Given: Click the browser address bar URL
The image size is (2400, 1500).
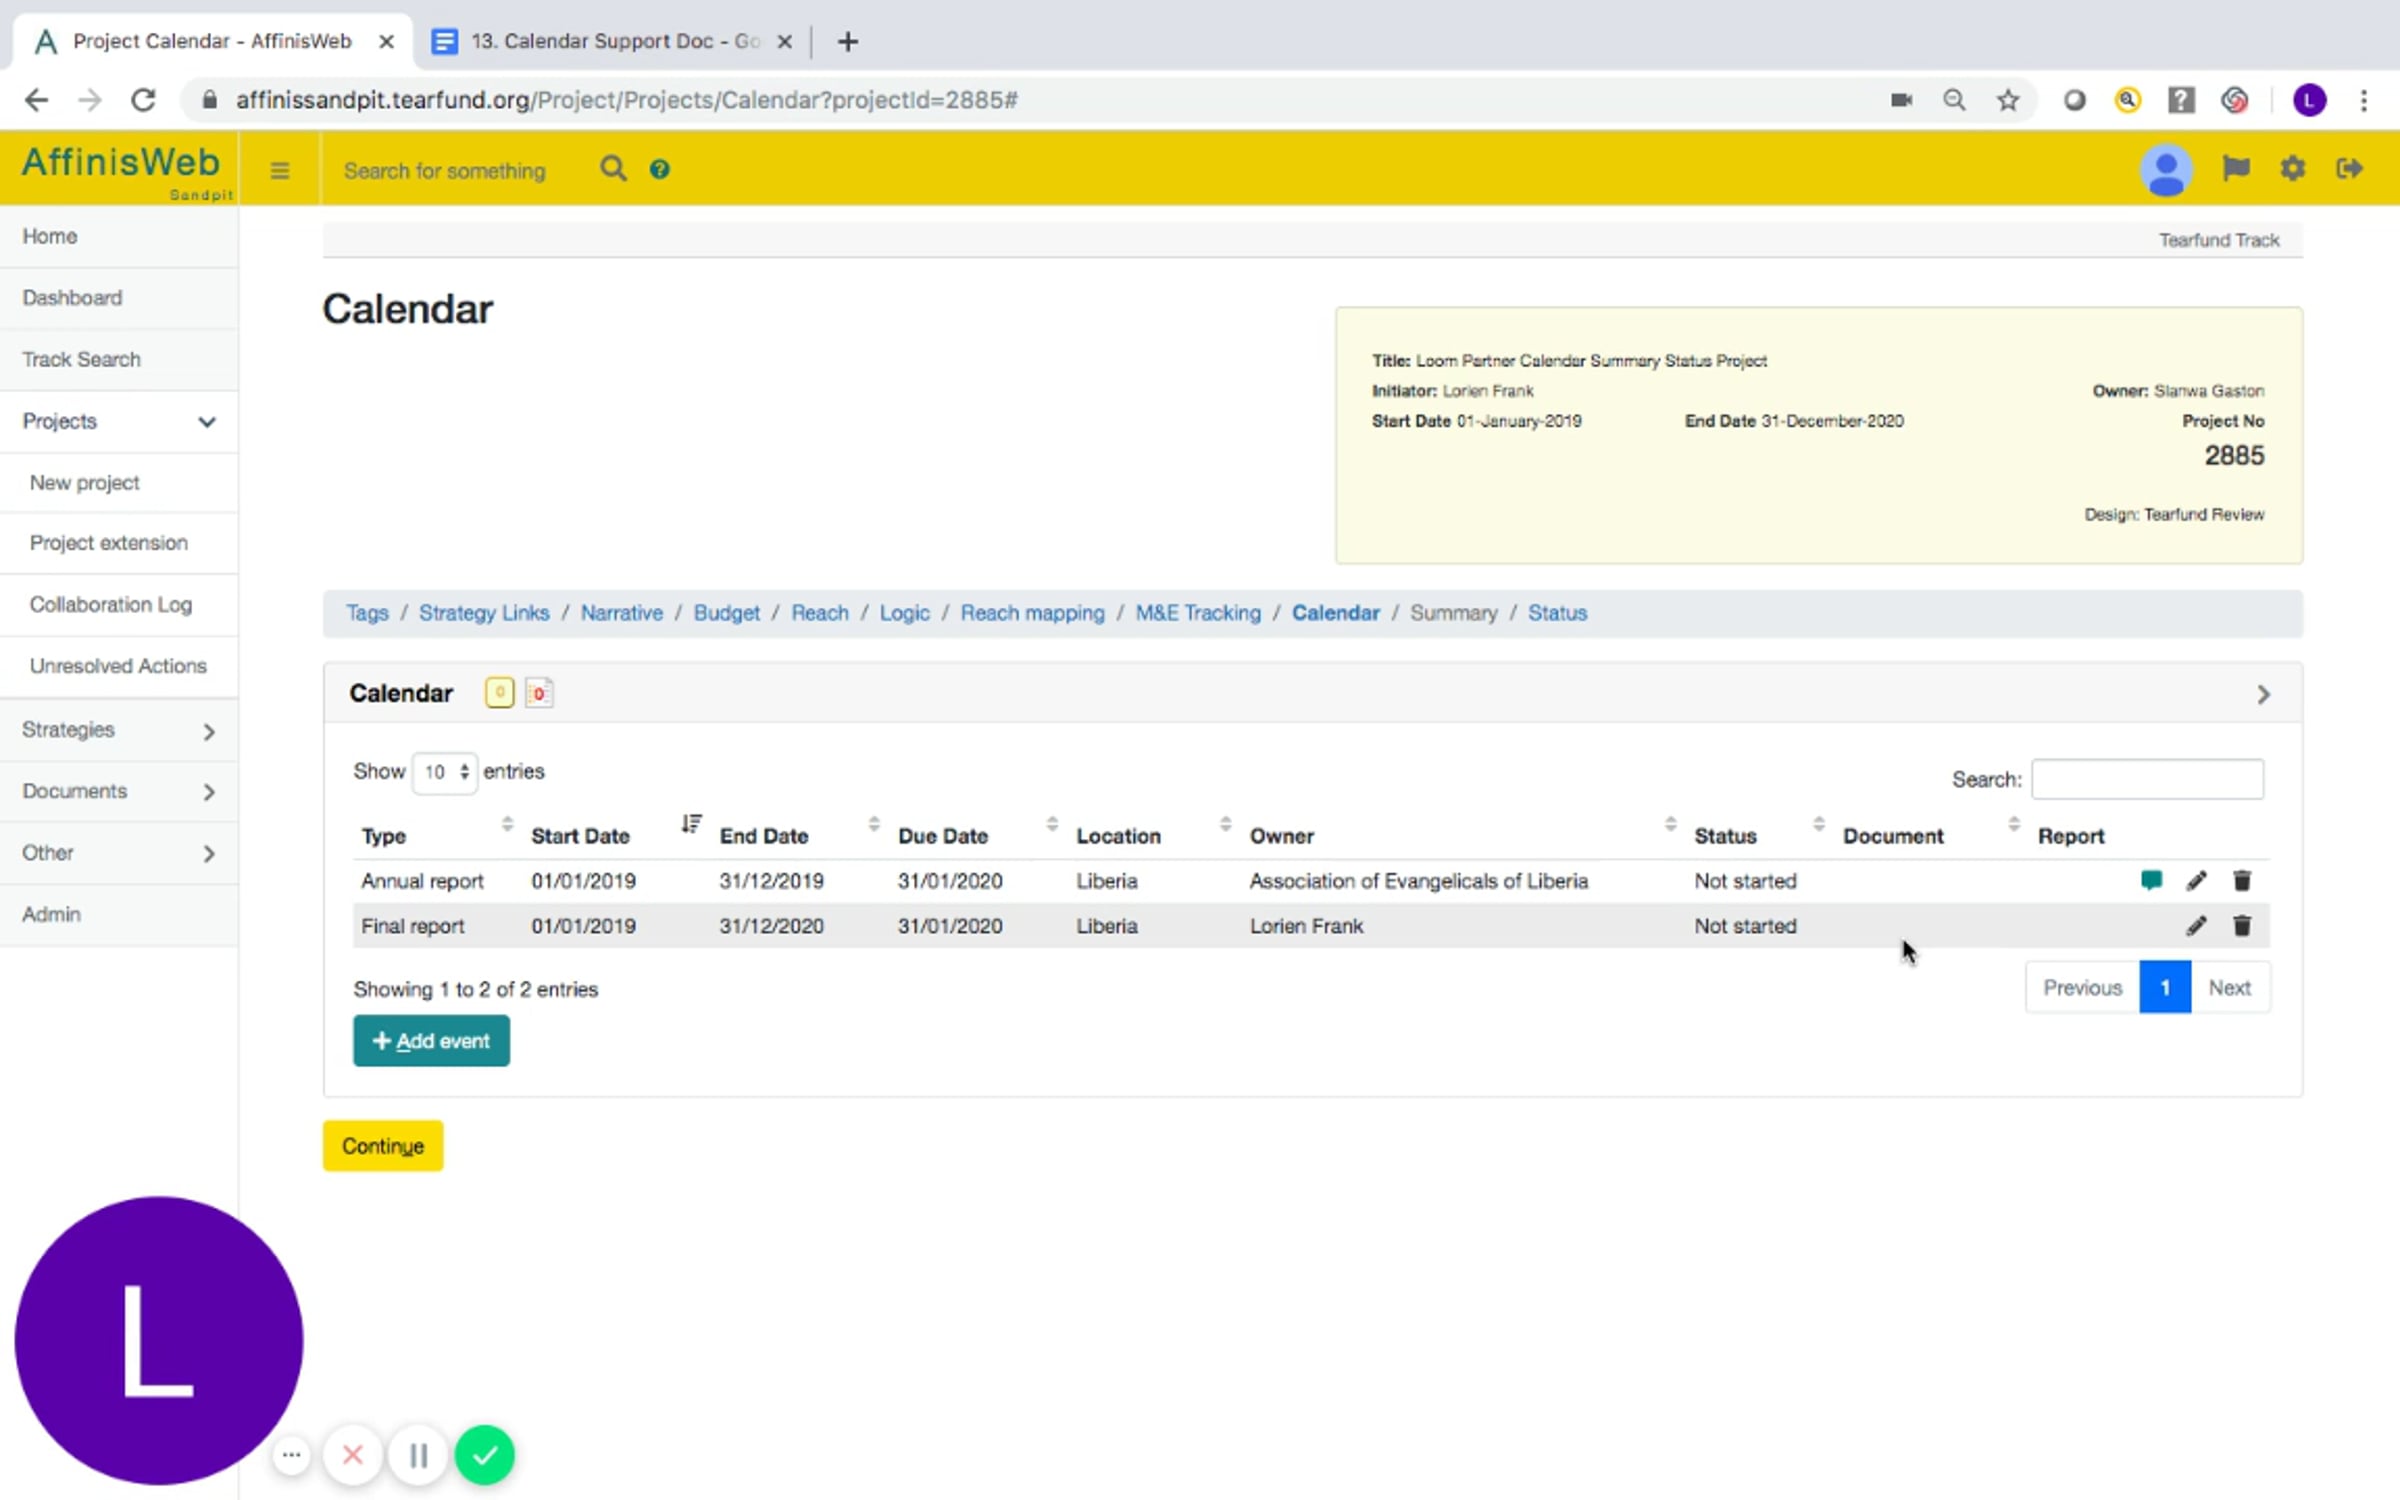Looking at the screenshot, I should [x=627, y=100].
